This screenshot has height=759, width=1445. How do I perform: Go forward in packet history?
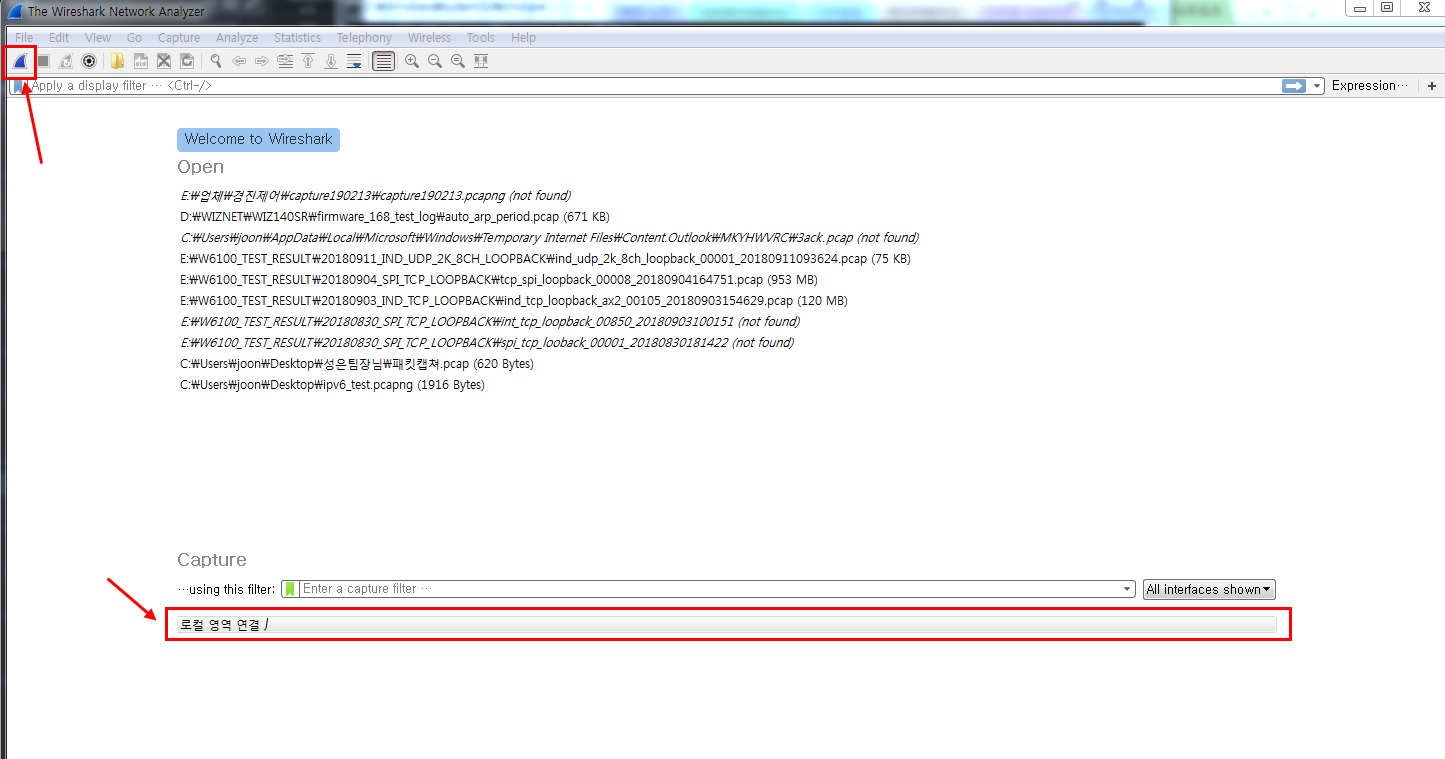pos(262,61)
